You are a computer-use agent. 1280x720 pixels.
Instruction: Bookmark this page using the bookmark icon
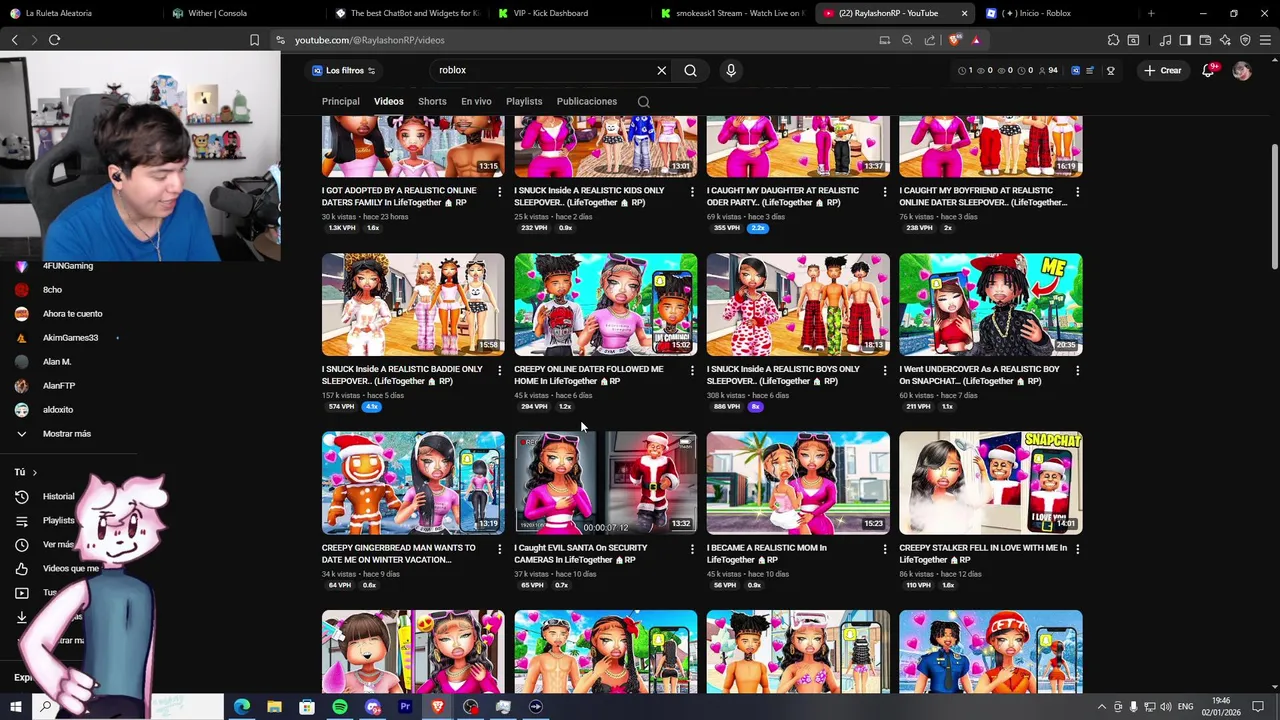(254, 40)
